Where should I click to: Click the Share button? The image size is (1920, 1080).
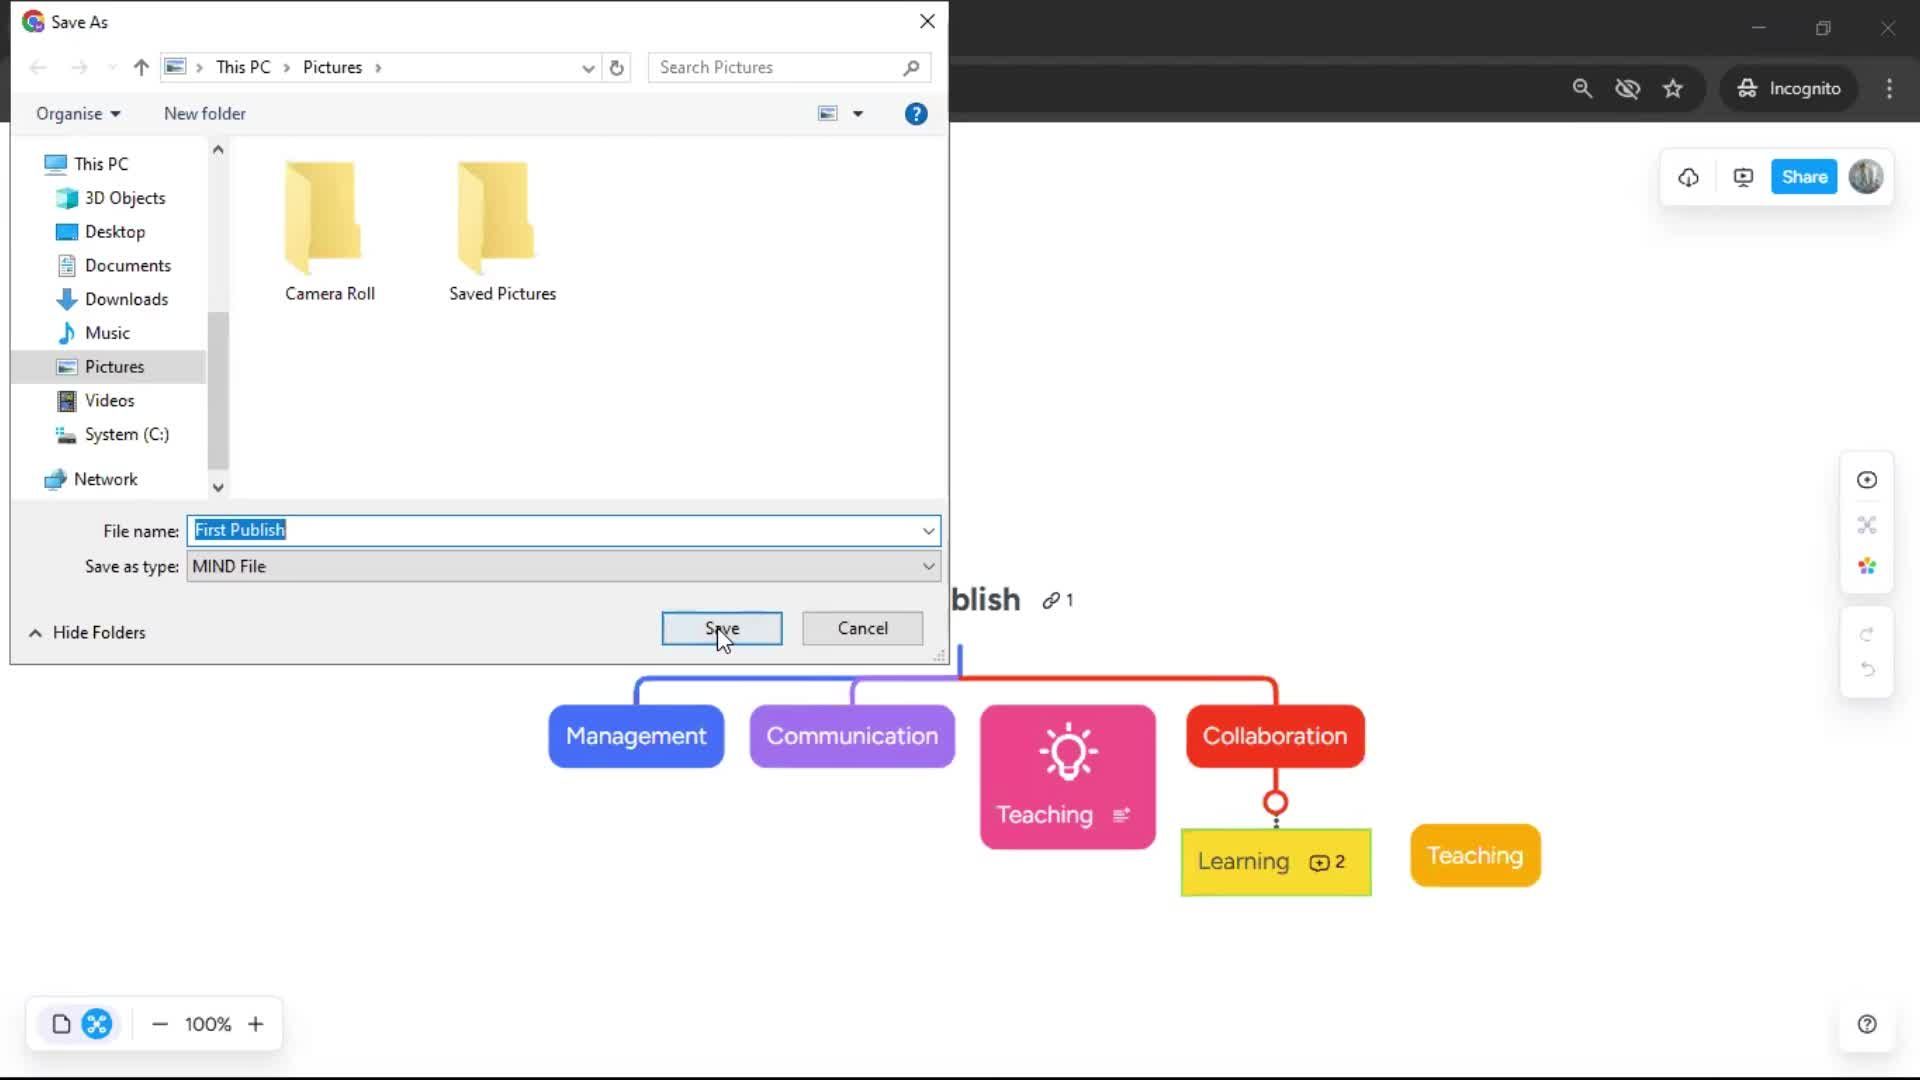point(1804,177)
